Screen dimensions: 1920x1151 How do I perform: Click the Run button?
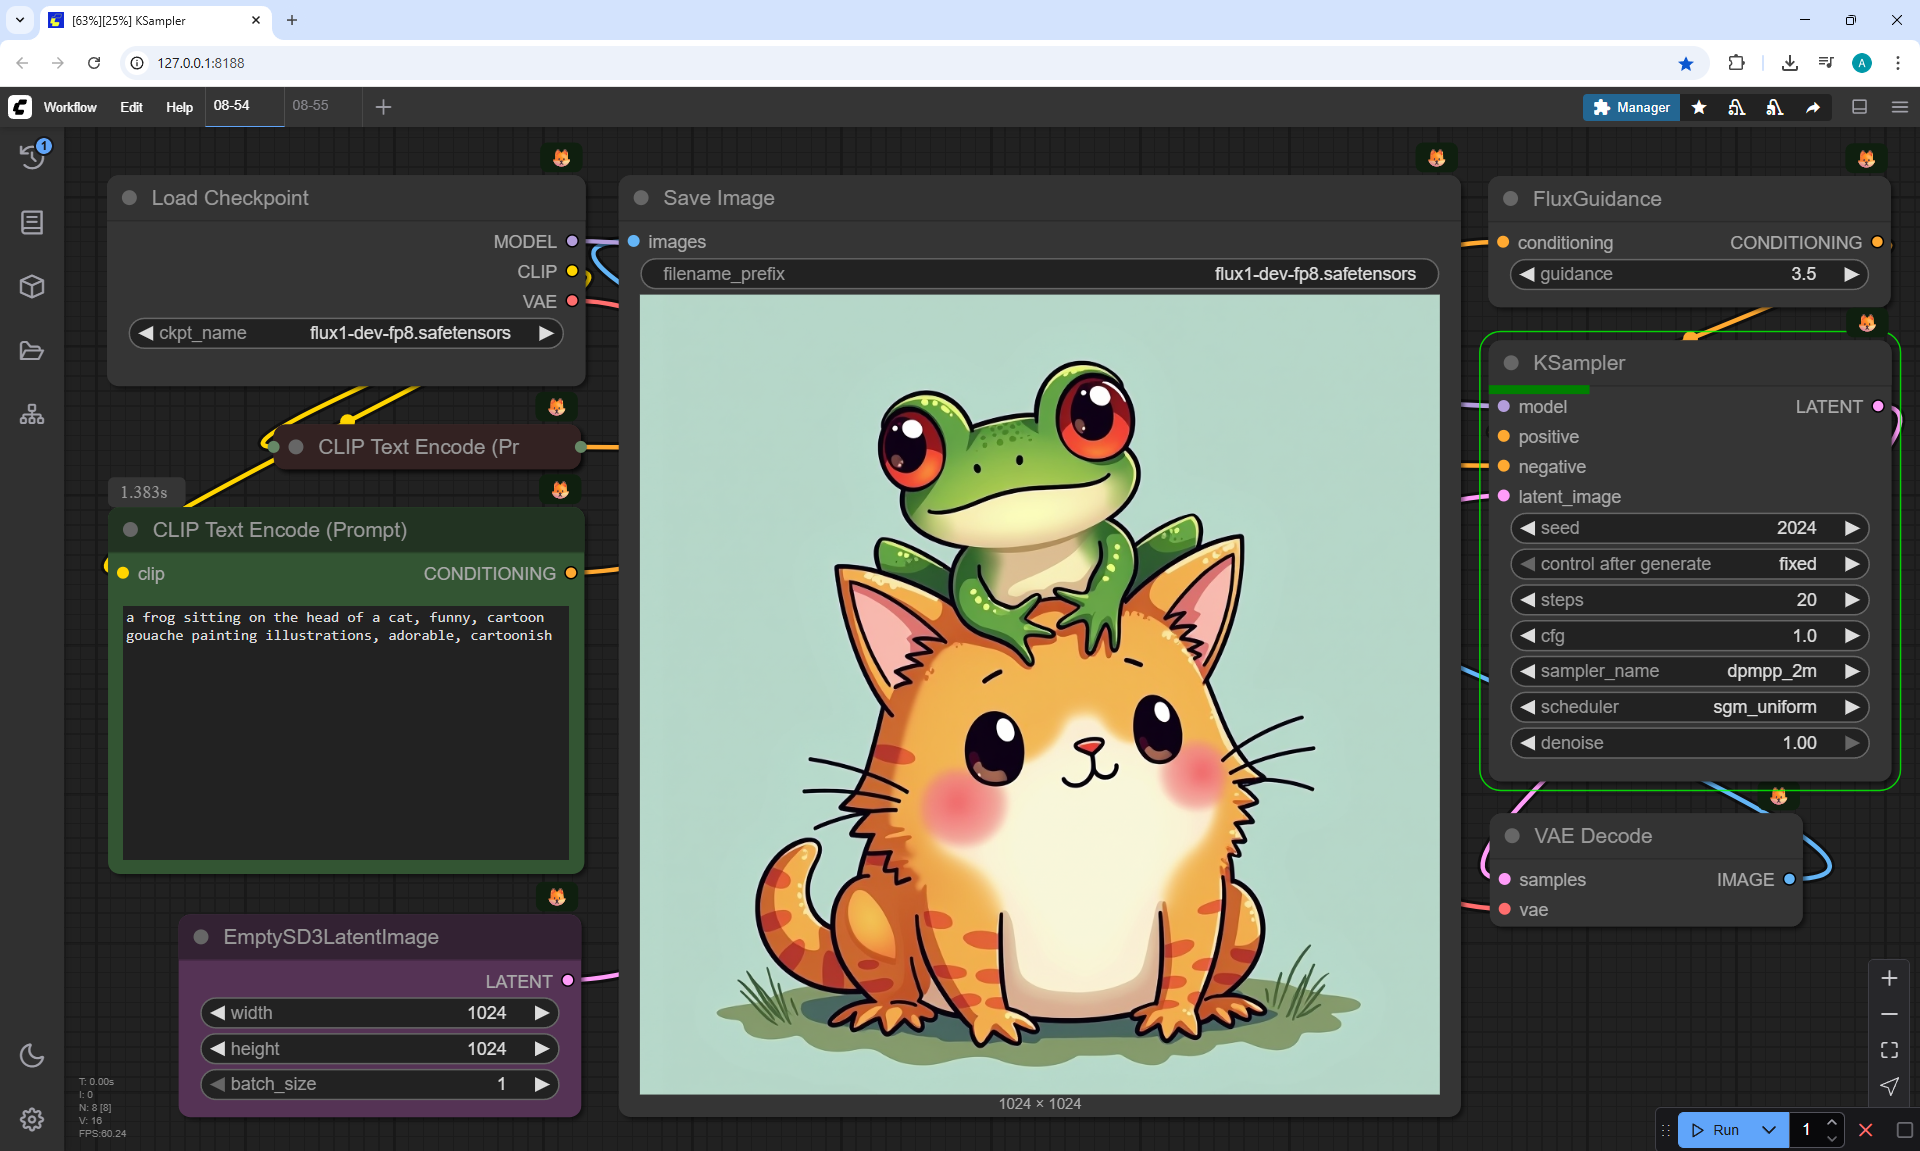pos(1717,1130)
